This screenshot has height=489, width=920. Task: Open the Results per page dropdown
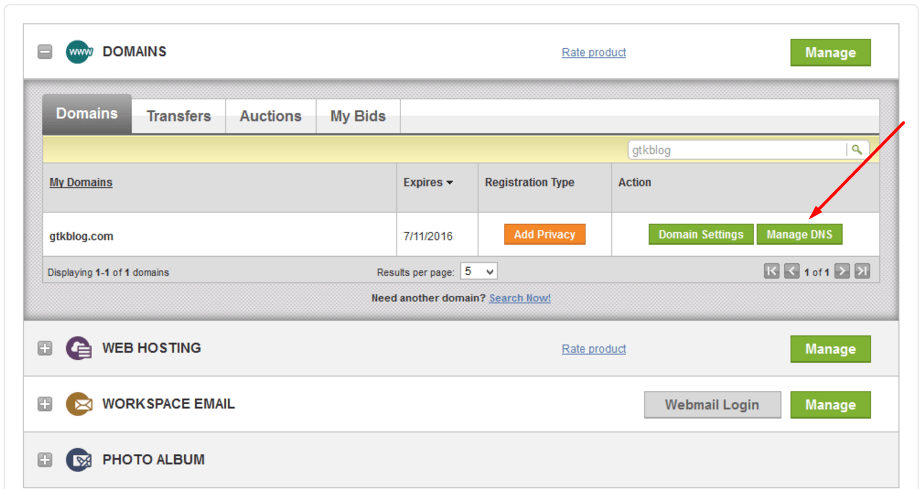[x=479, y=271]
